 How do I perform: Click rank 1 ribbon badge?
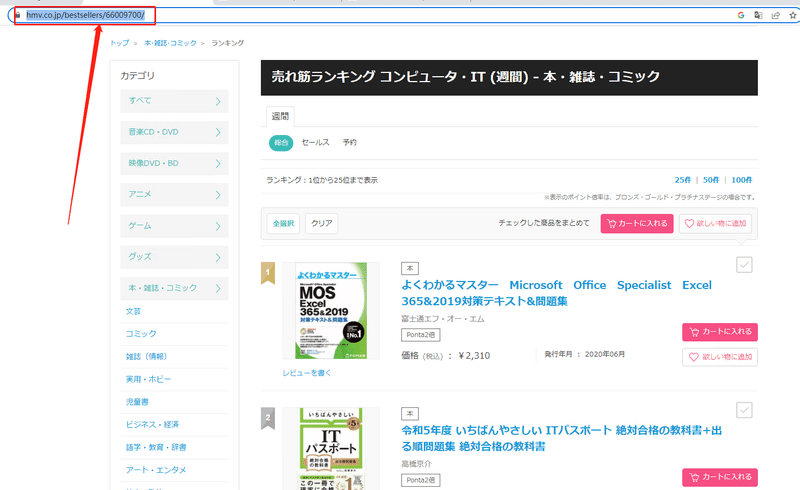click(268, 273)
